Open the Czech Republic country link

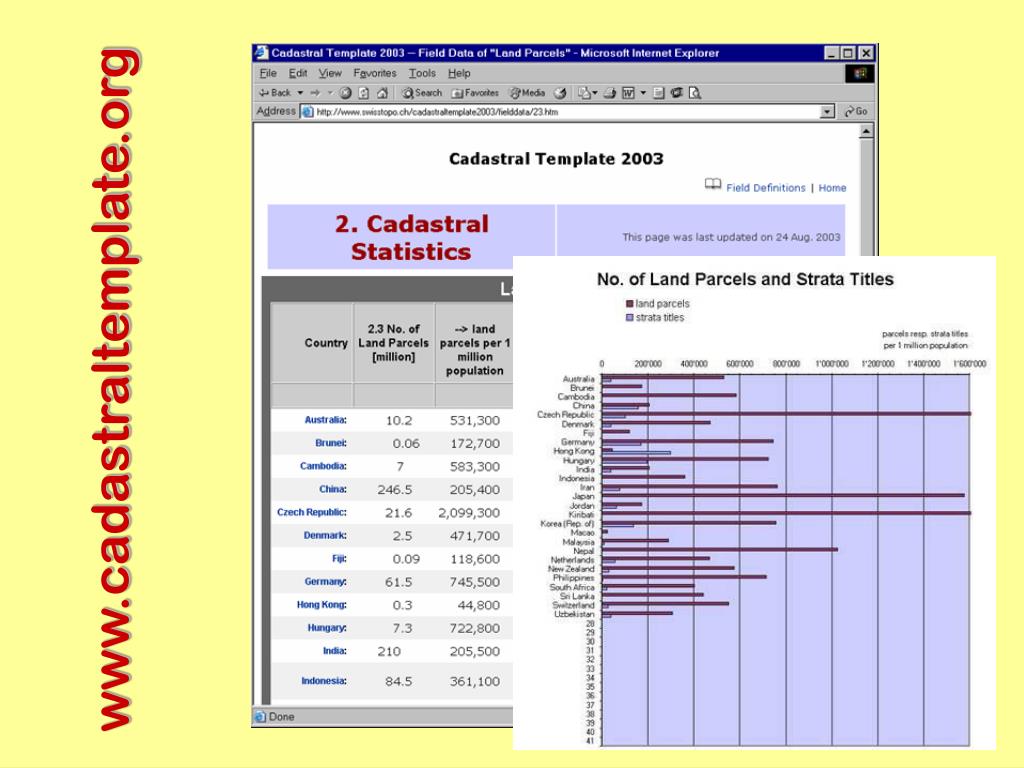pos(312,513)
